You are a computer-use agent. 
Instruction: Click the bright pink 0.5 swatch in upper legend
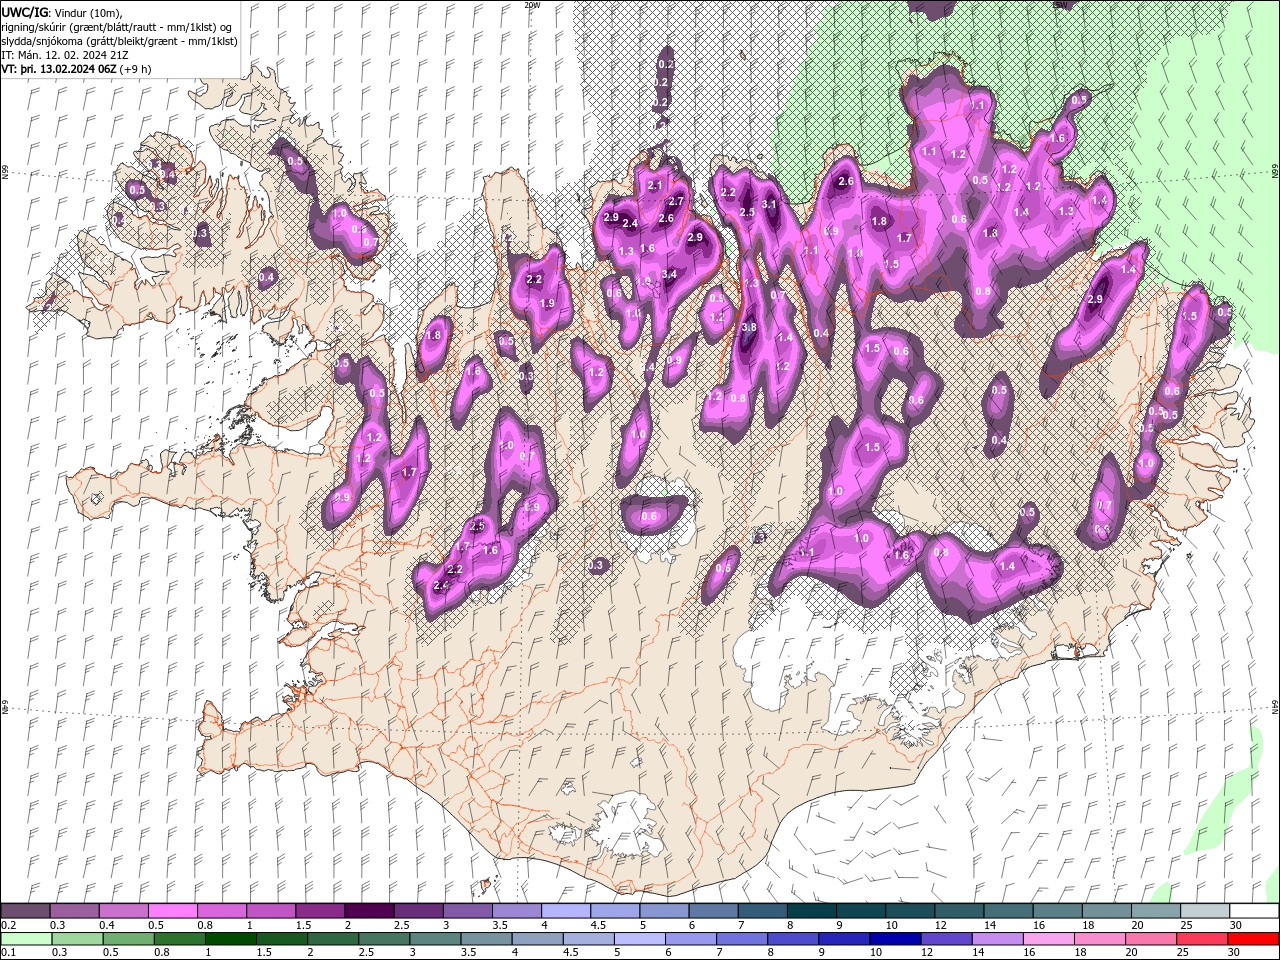[172, 911]
